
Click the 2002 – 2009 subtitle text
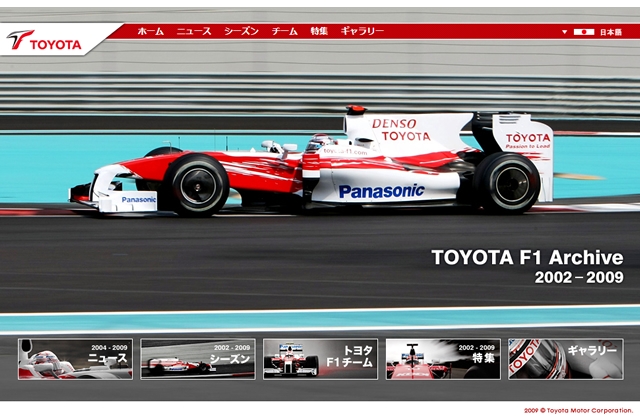point(579,278)
